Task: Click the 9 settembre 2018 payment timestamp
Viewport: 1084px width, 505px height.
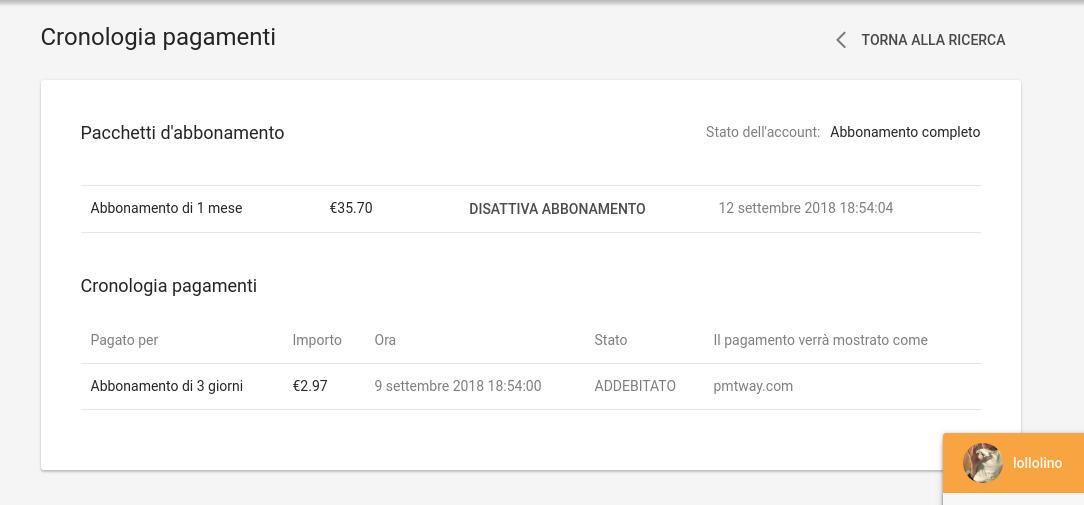Action: coord(457,386)
